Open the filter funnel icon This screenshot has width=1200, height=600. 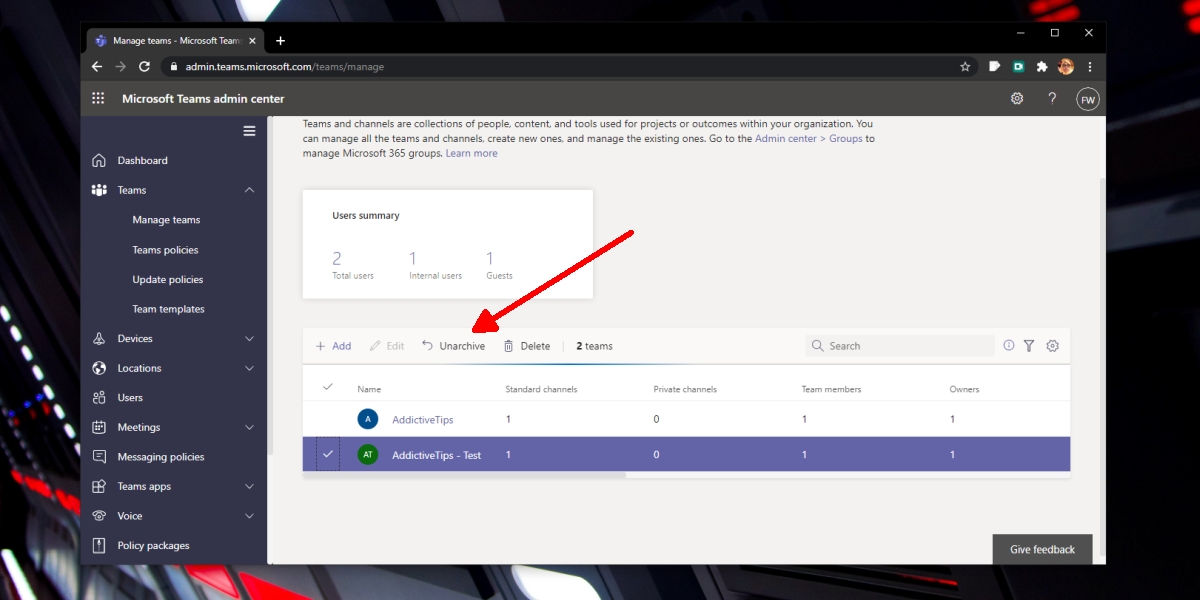pyautogui.click(x=1029, y=346)
